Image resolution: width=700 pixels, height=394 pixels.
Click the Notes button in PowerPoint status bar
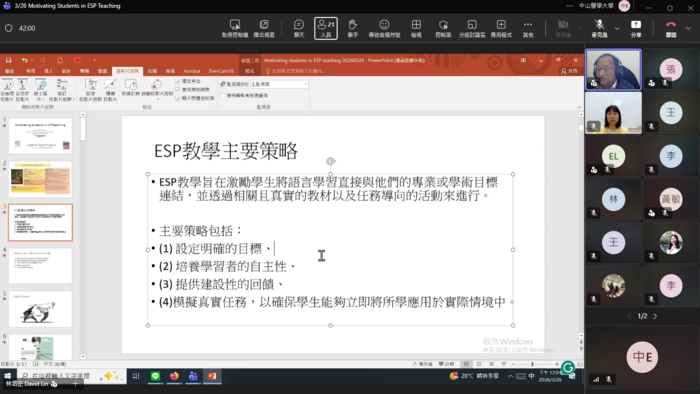[422, 364]
